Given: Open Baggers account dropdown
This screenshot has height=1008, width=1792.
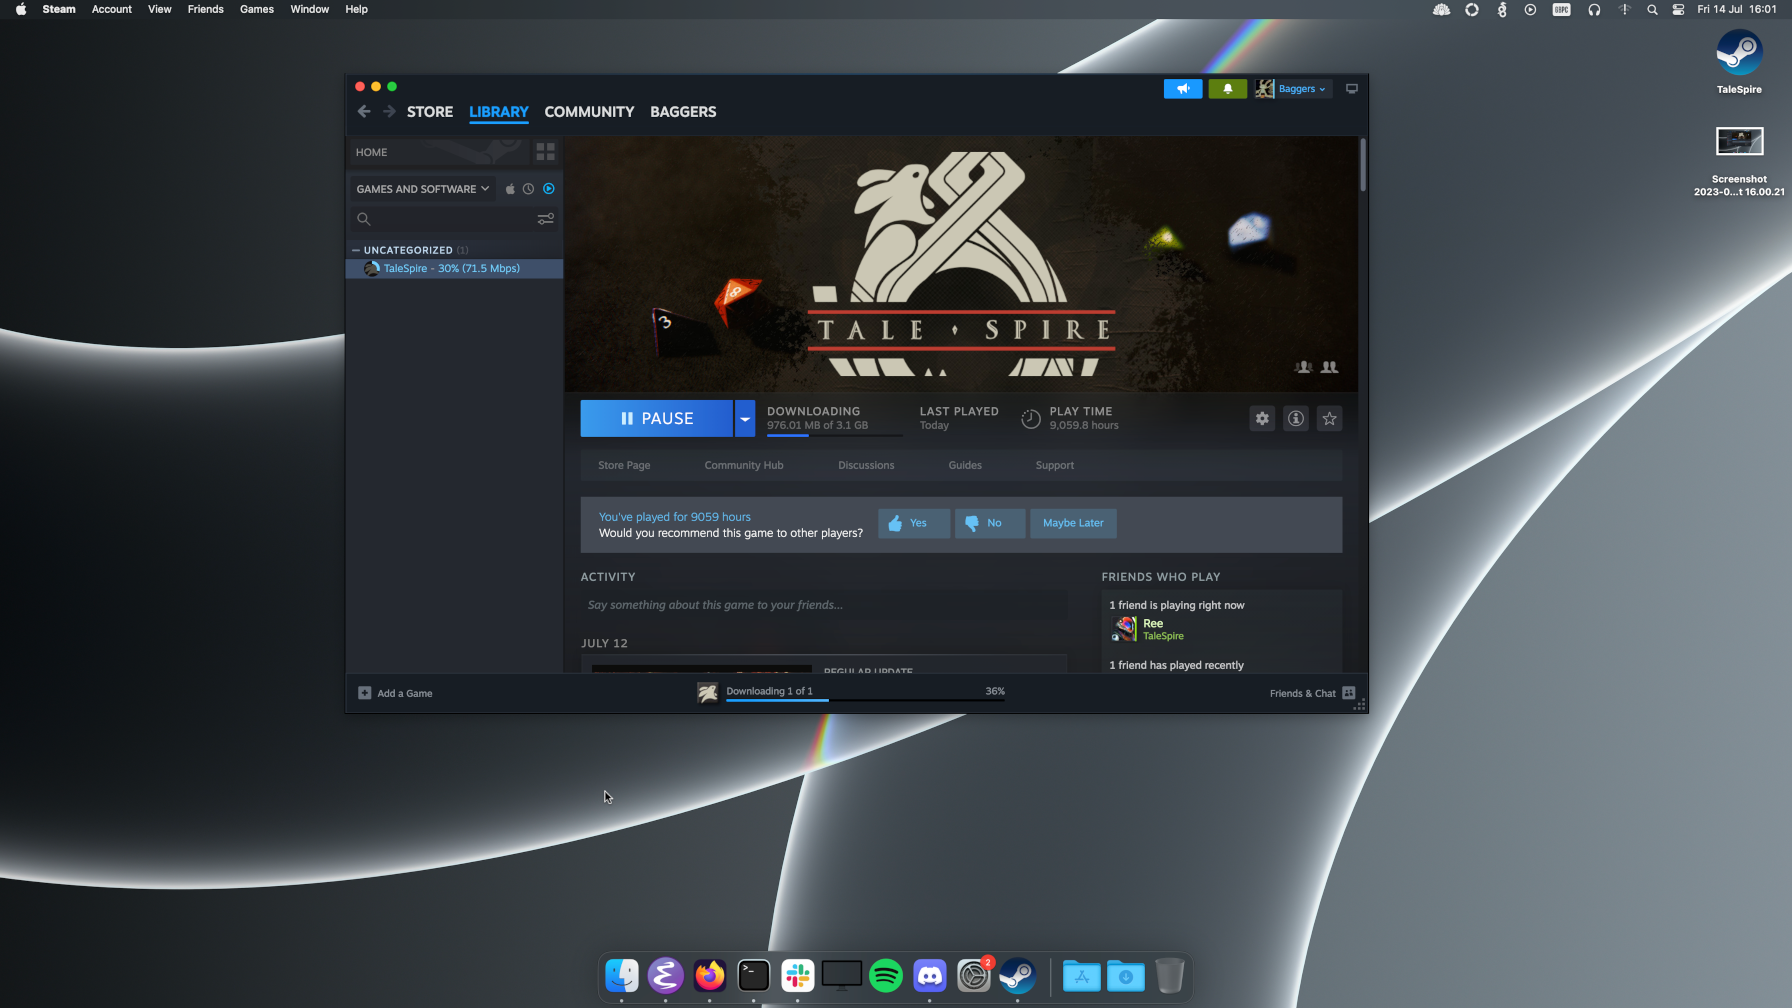Looking at the screenshot, I should (1302, 89).
